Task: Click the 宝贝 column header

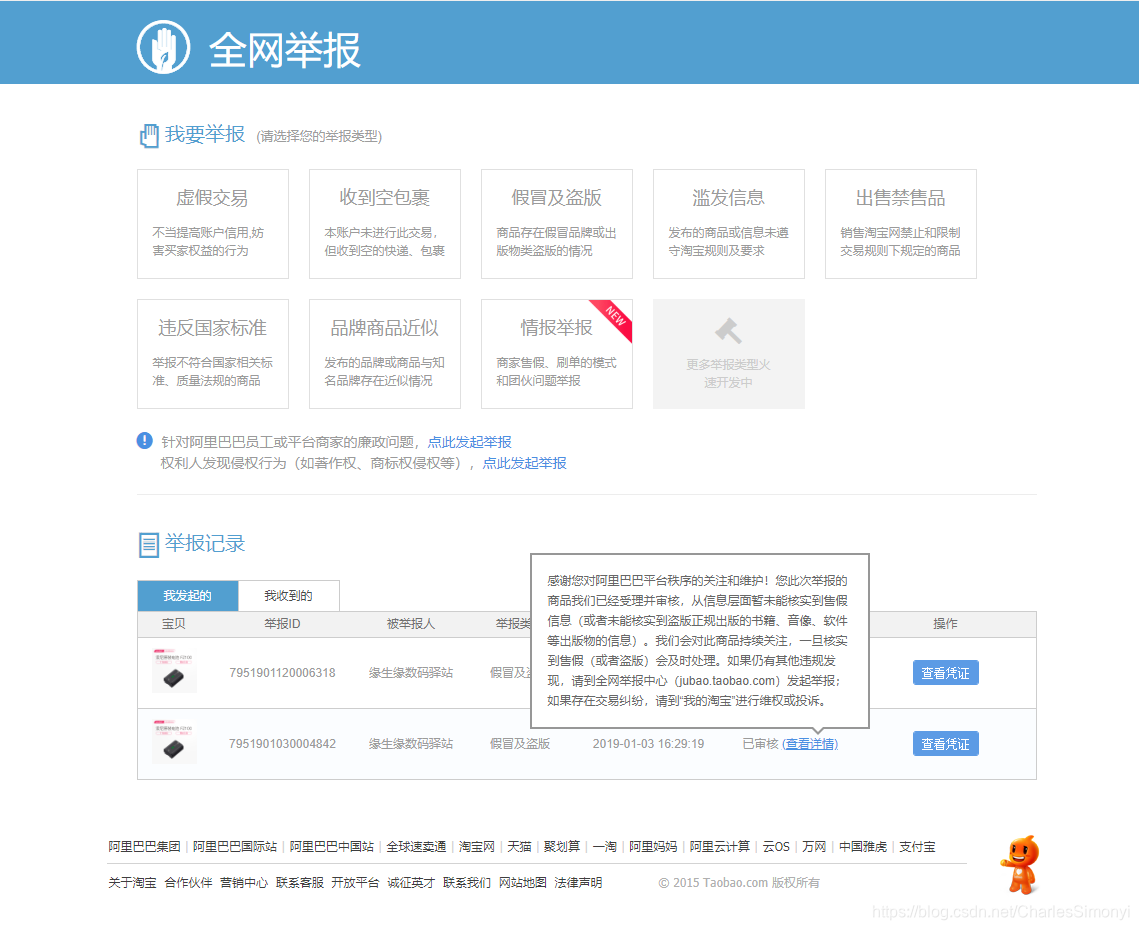Action: point(174,624)
